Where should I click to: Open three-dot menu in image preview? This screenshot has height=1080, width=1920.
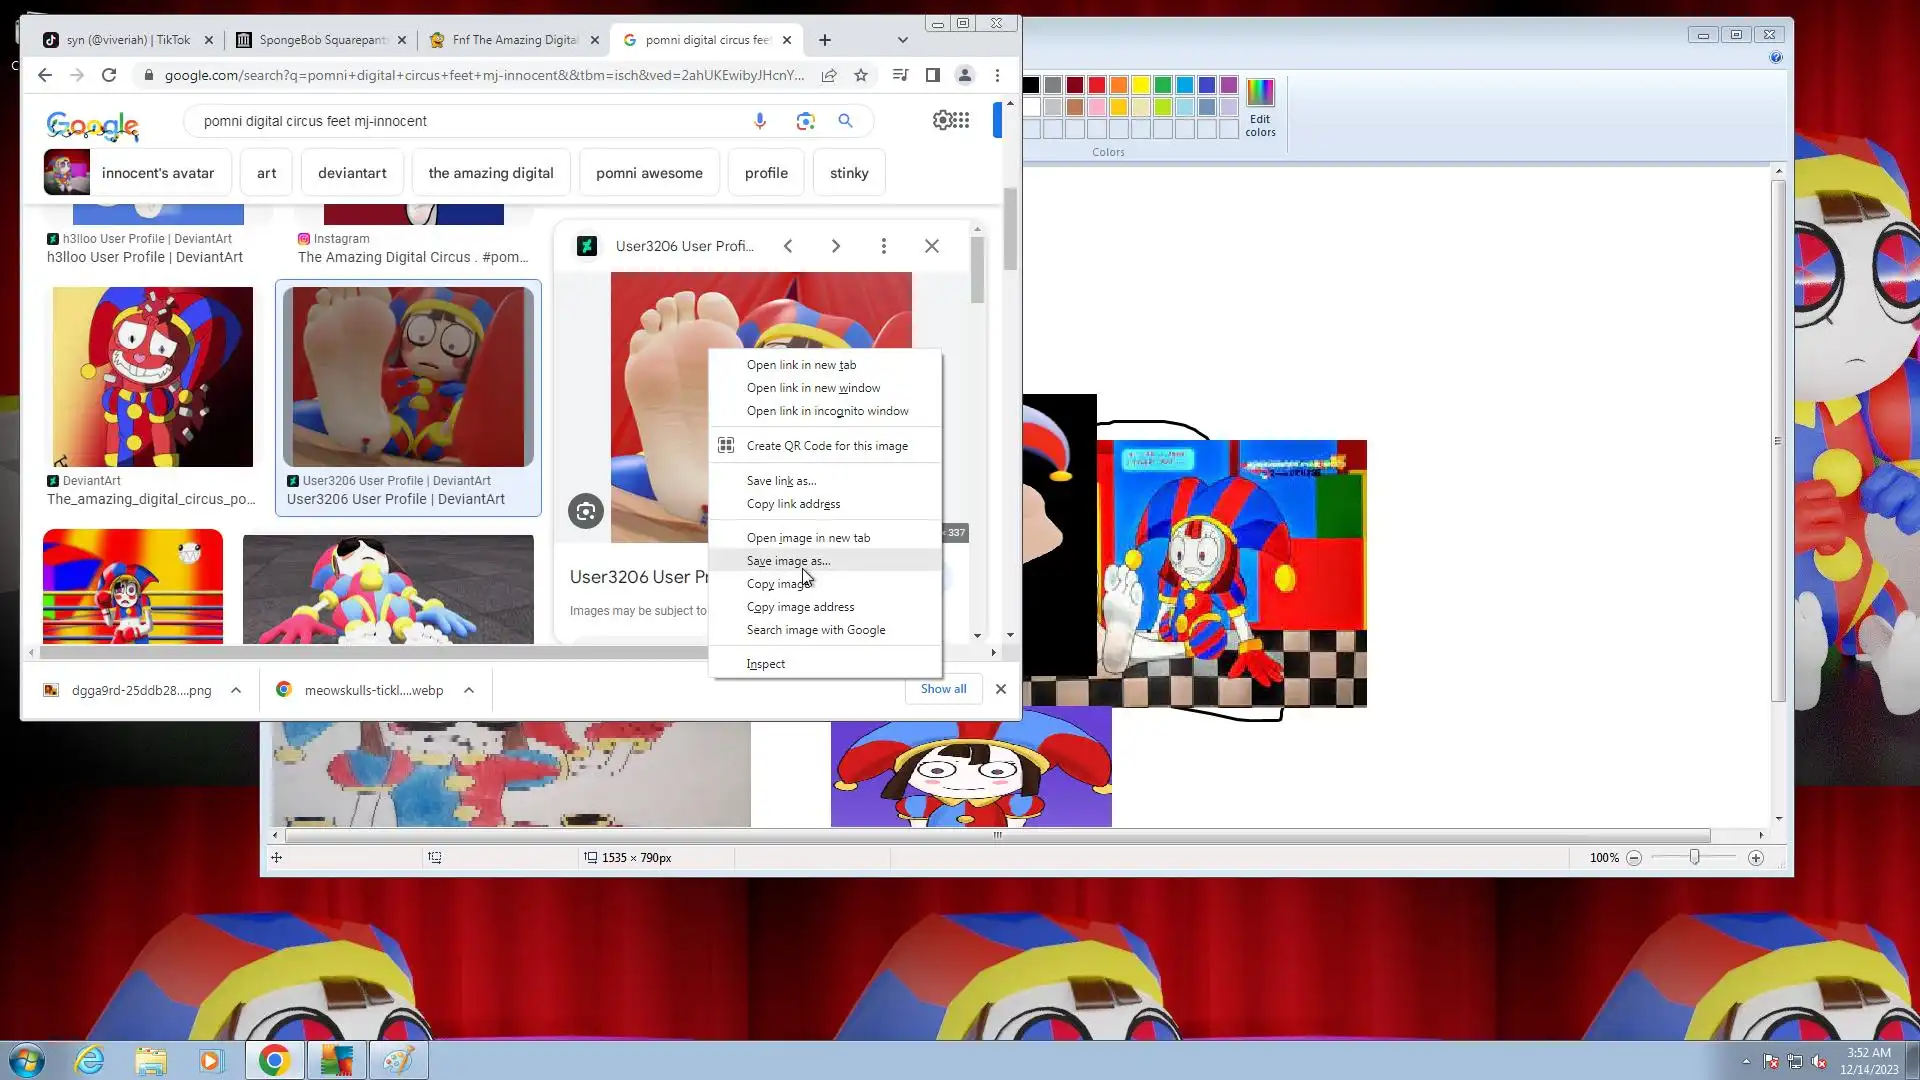tap(884, 246)
